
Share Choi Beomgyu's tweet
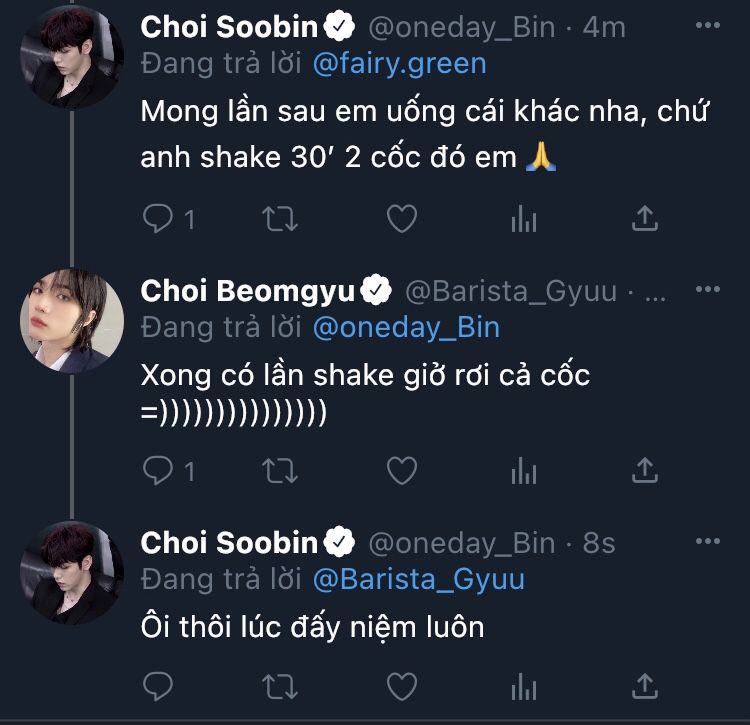coord(646,470)
